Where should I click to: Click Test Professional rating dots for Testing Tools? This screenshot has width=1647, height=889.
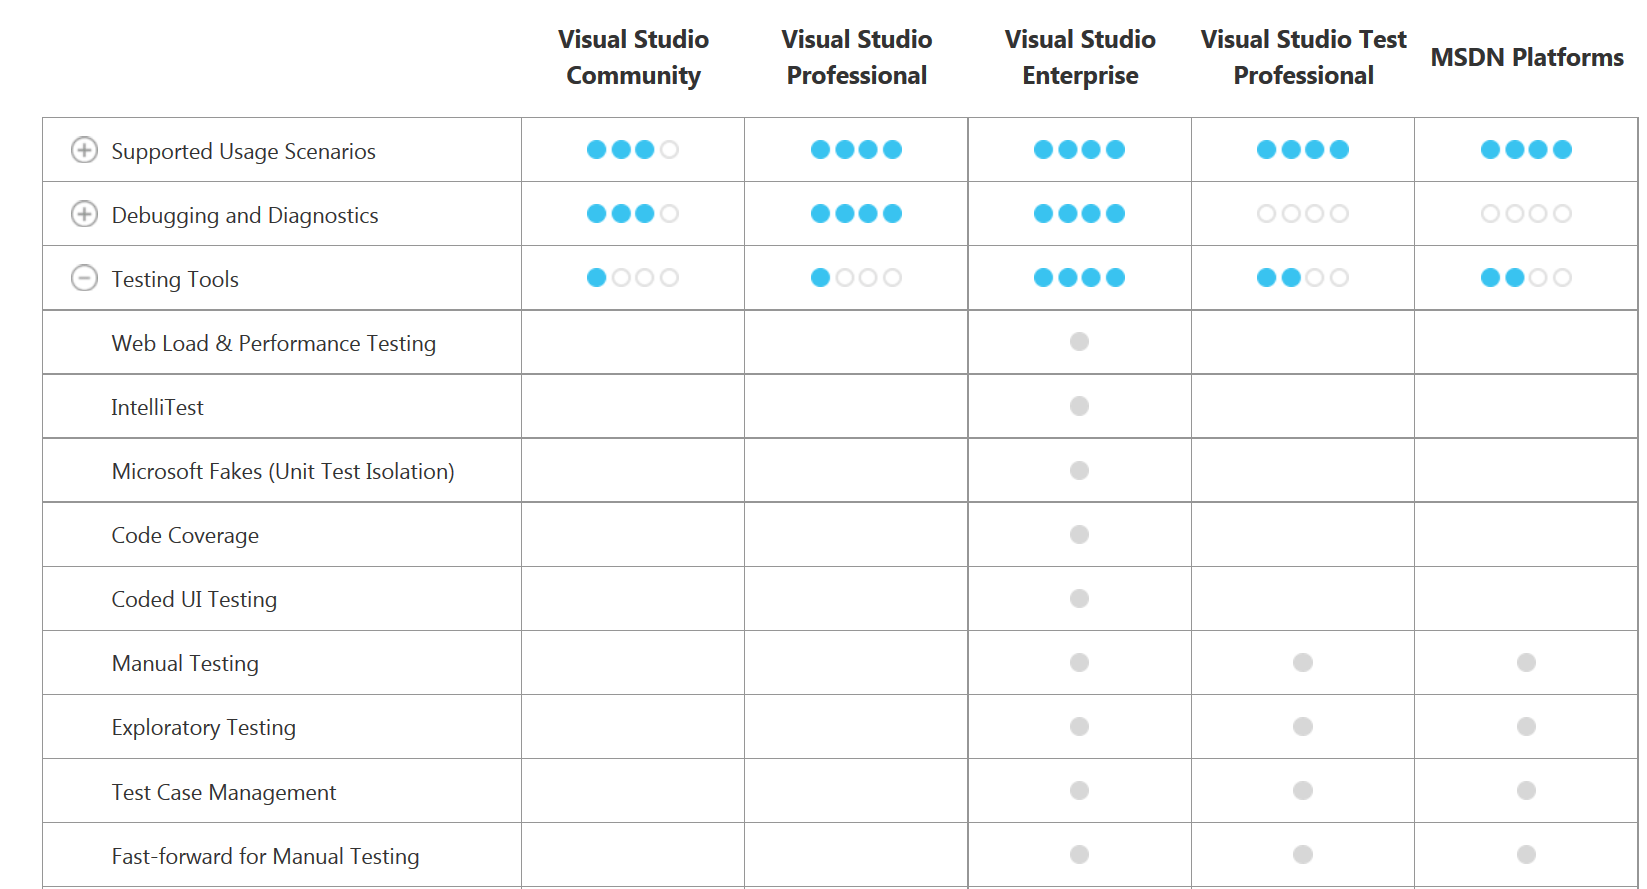[x=1303, y=278]
